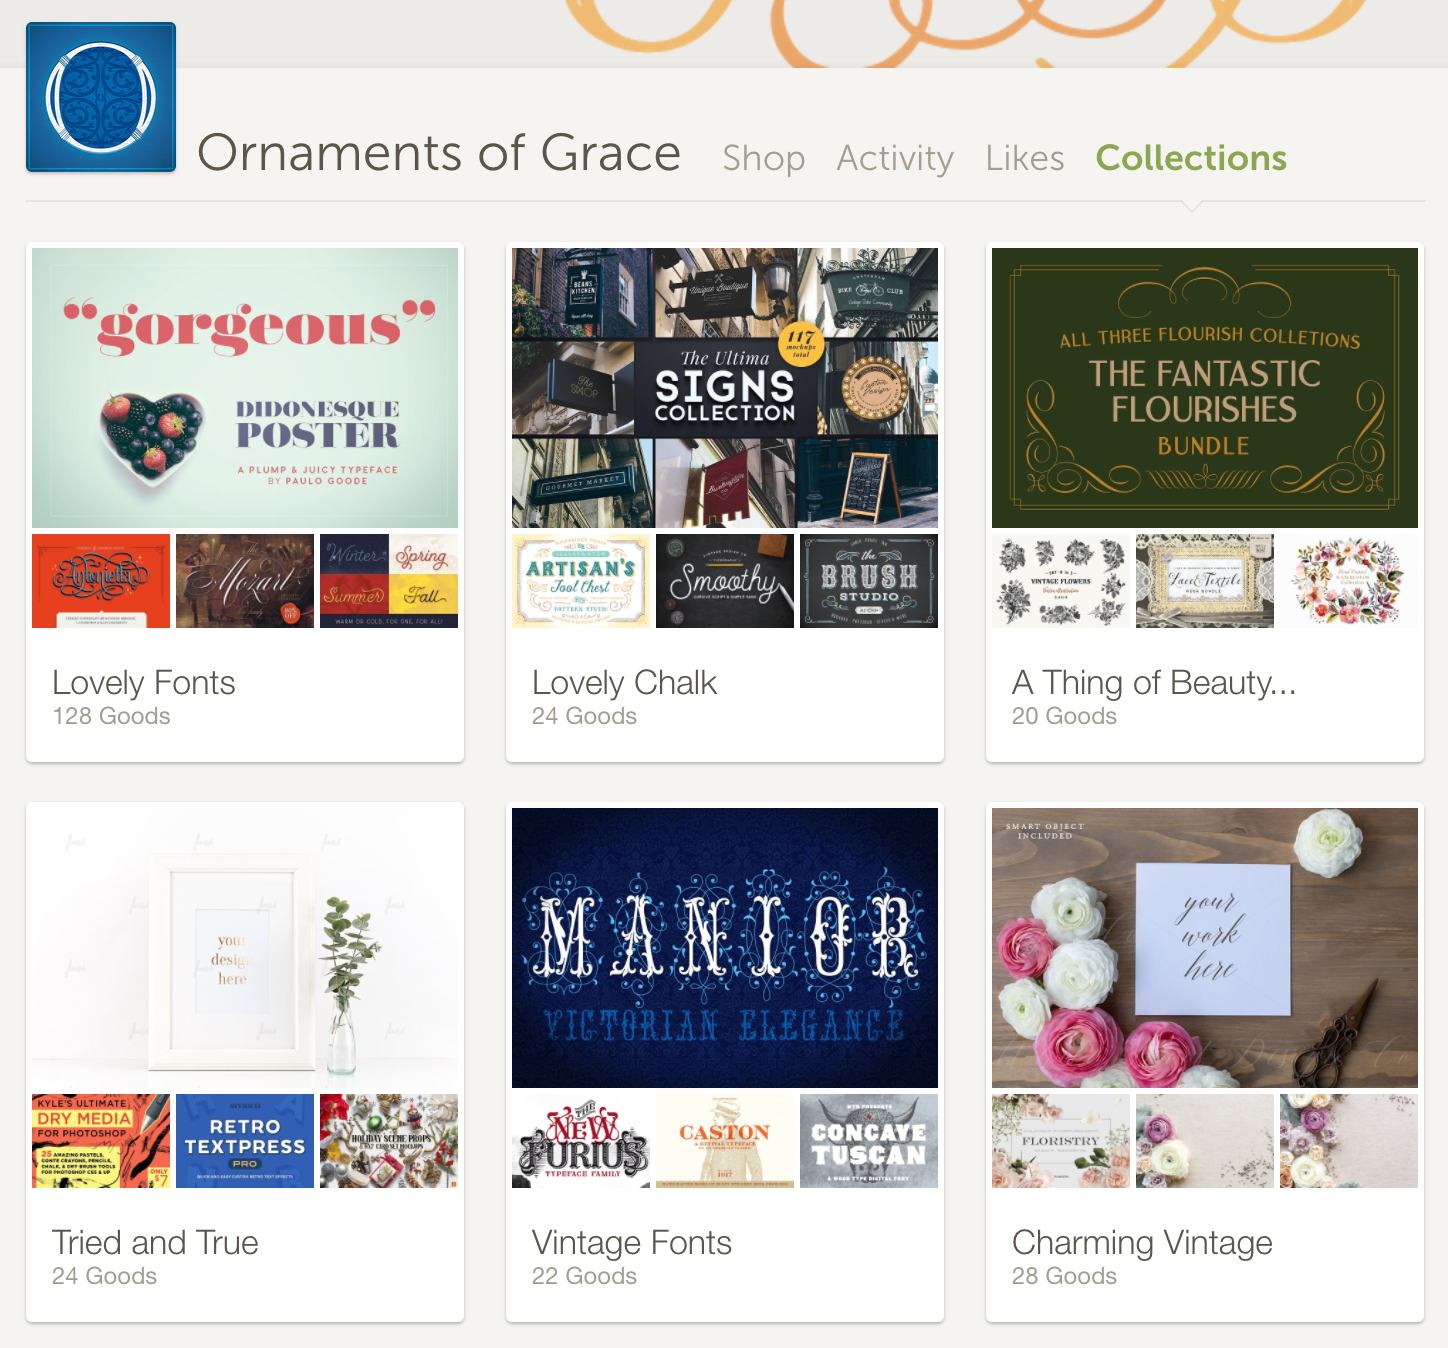Click the Artisan's Tool Chest thumbnail

pyautogui.click(x=581, y=581)
